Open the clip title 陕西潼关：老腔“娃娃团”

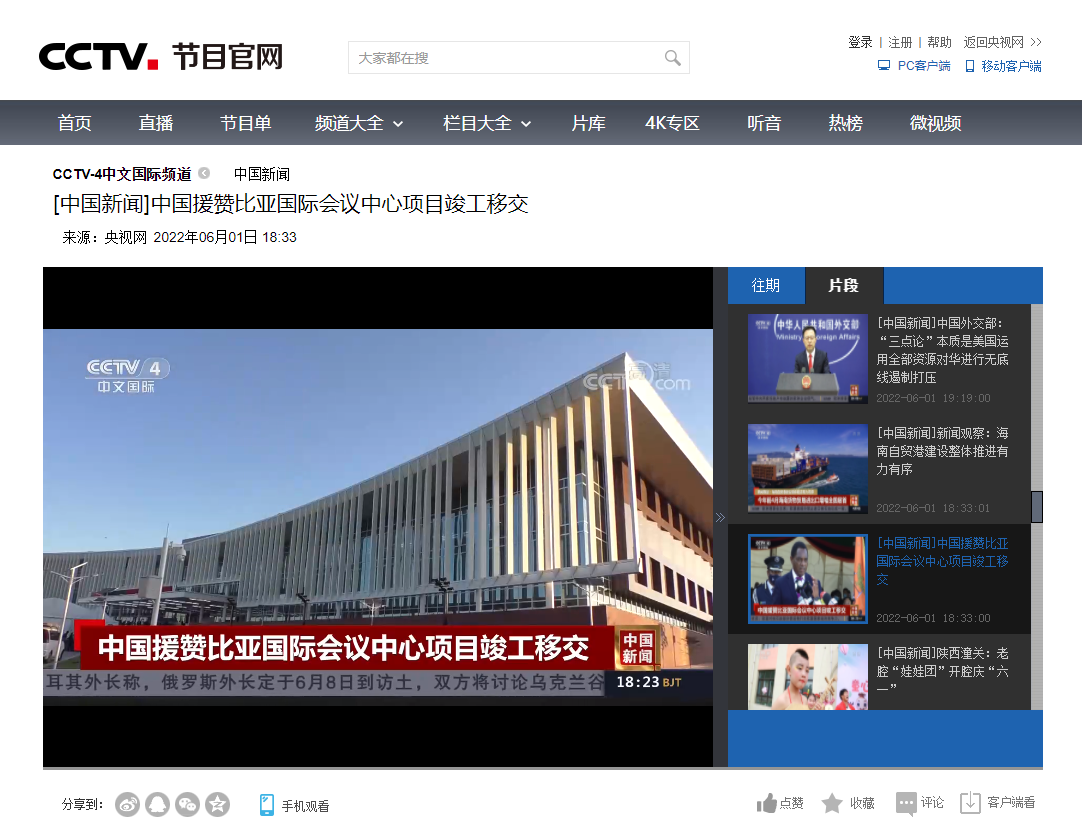pos(943,671)
